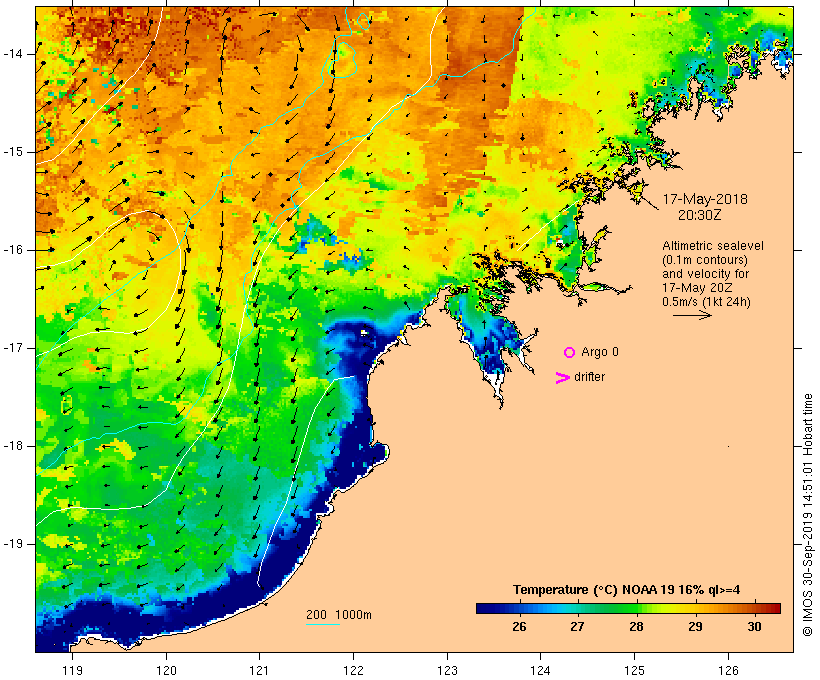
Task: Click the colorbar tick label 30
Action: [x=754, y=627]
